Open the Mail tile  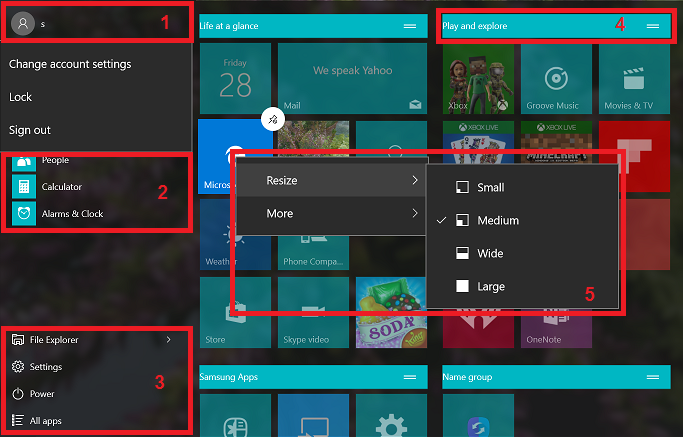(352, 78)
